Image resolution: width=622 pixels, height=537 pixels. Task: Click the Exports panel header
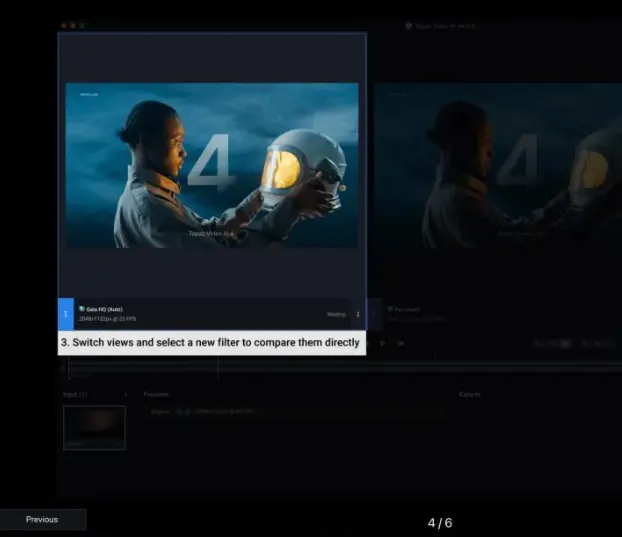[x=470, y=394]
